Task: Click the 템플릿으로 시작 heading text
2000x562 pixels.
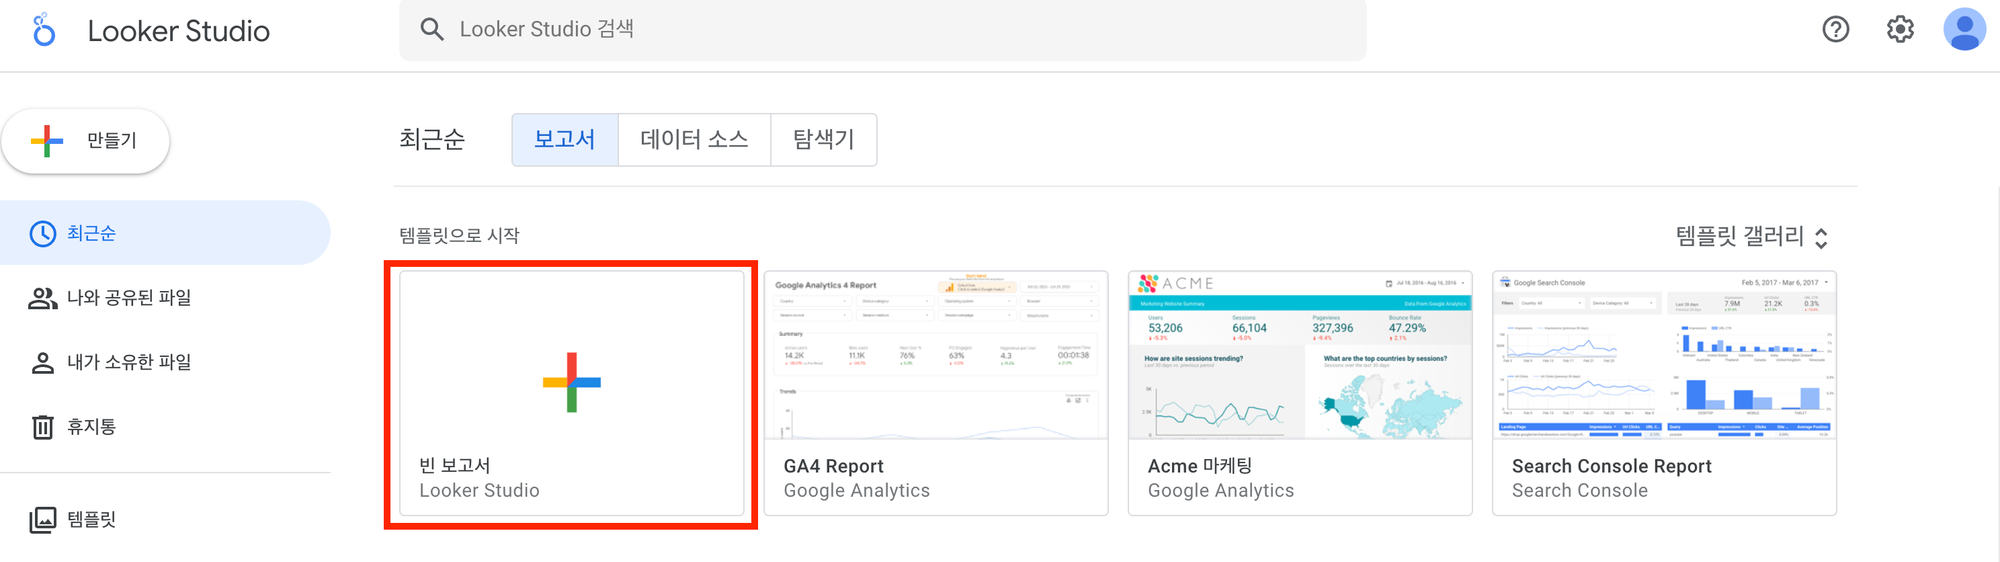Action: pyautogui.click(x=460, y=236)
